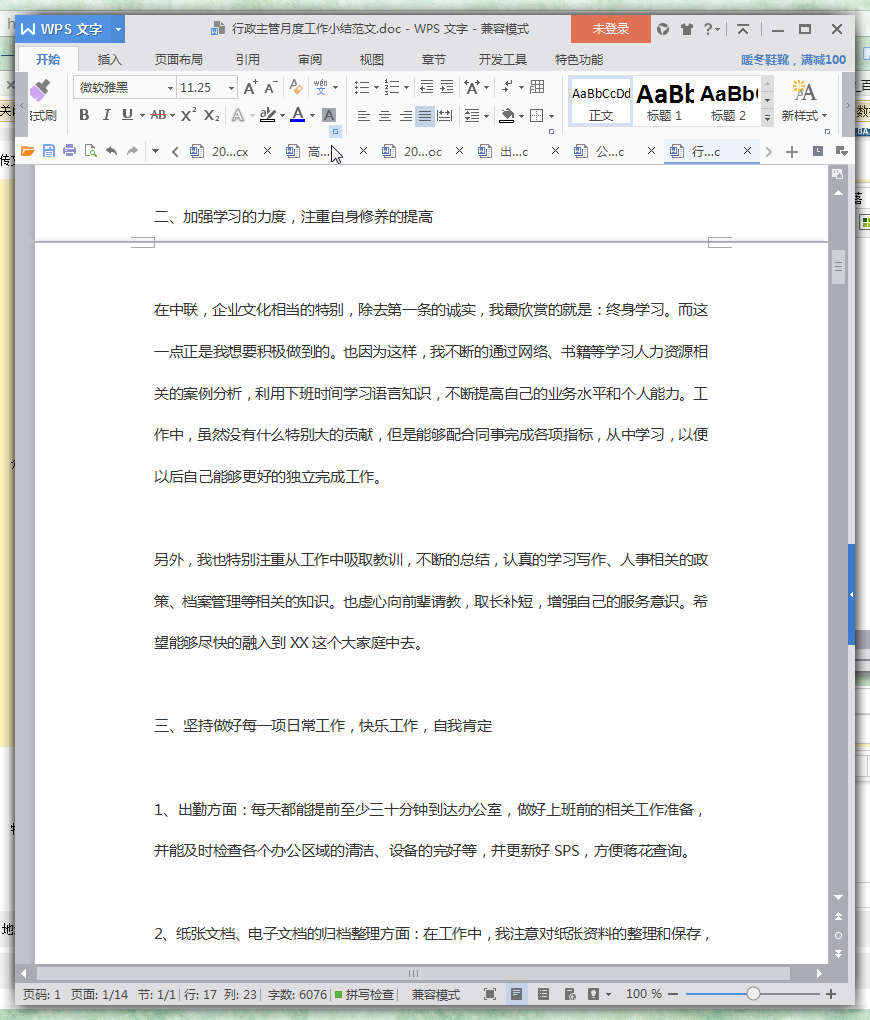Save document using the diskette icon
This screenshot has width=870, height=1020.
click(49, 151)
